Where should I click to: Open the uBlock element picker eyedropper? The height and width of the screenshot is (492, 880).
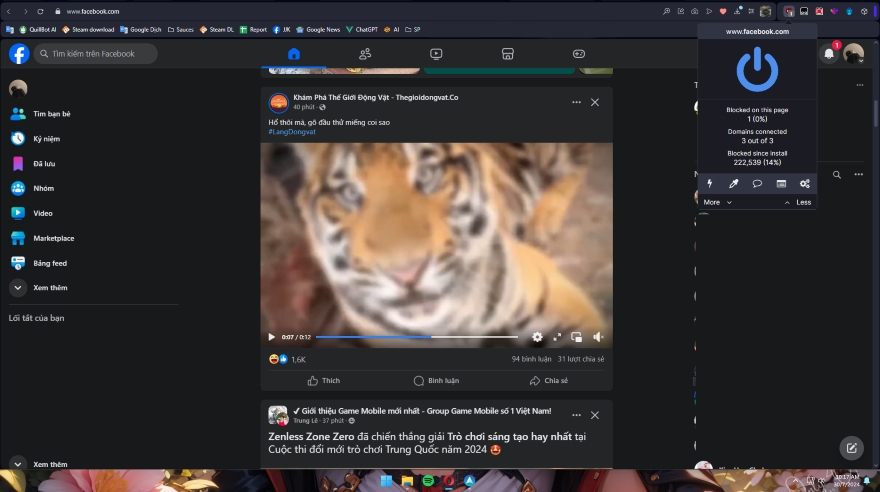pos(733,184)
